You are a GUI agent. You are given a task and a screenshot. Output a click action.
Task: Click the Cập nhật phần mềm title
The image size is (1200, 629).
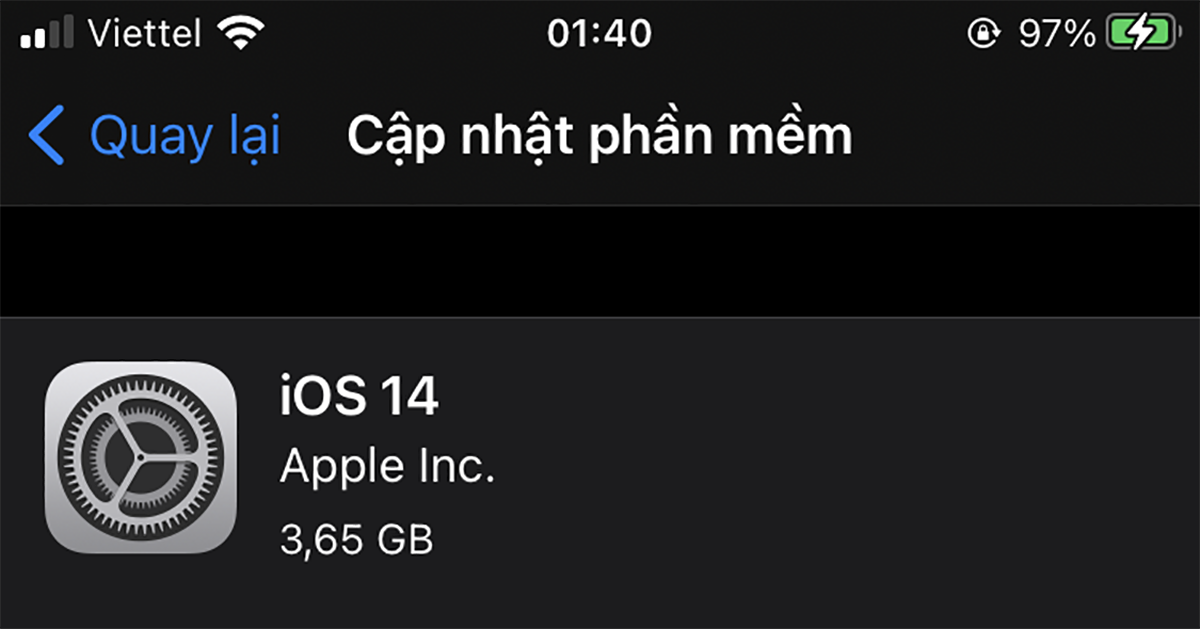coord(600,137)
